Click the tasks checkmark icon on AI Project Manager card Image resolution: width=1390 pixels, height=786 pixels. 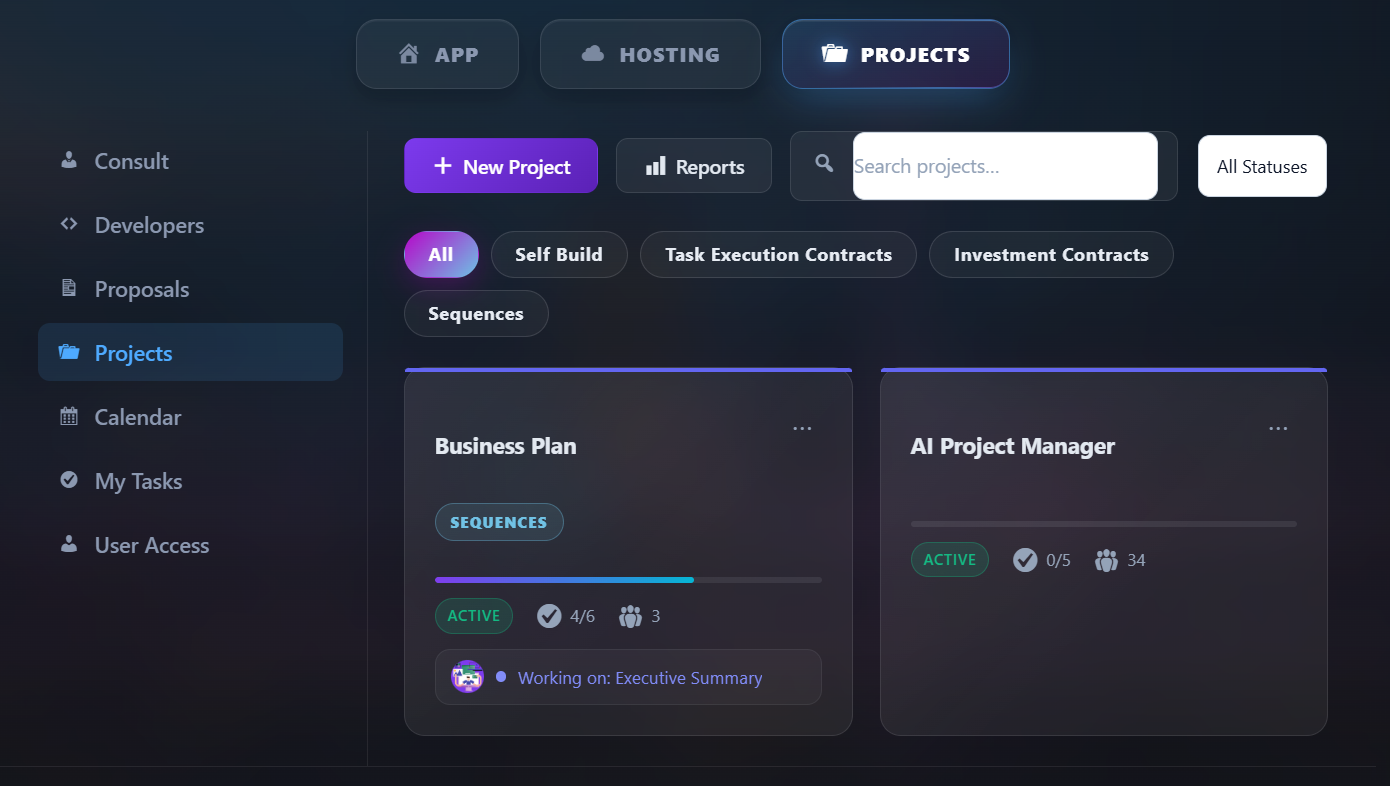(1025, 560)
